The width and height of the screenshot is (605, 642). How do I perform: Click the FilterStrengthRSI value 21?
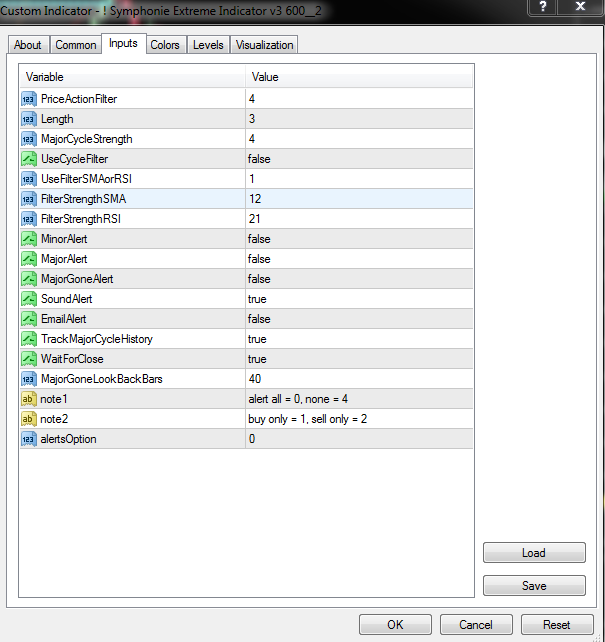coord(255,219)
